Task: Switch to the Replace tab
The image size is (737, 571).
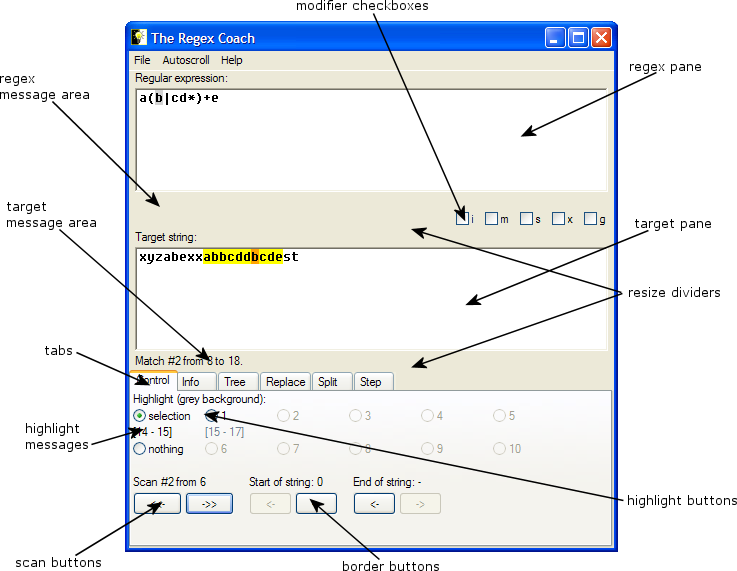Action: click(x=285, y=382)
